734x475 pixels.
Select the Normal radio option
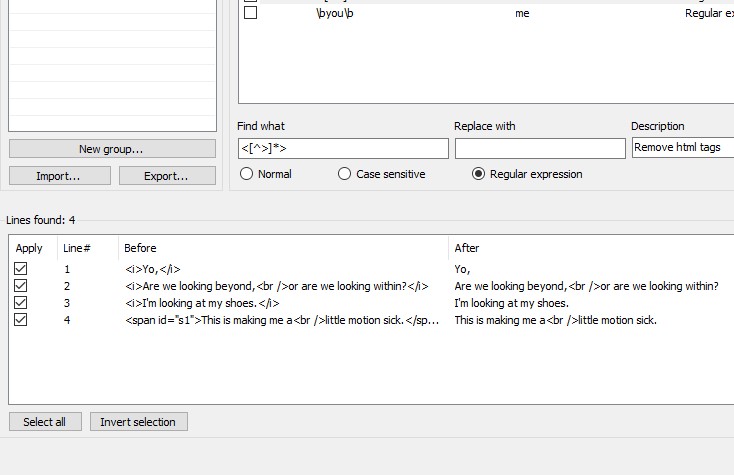tap(247, 174)
